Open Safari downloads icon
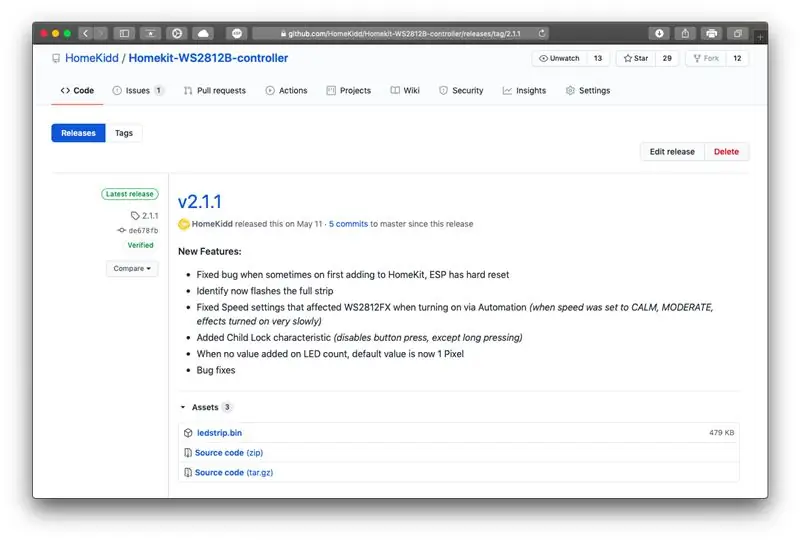This screenshot has height=541, width=800. 659,34
